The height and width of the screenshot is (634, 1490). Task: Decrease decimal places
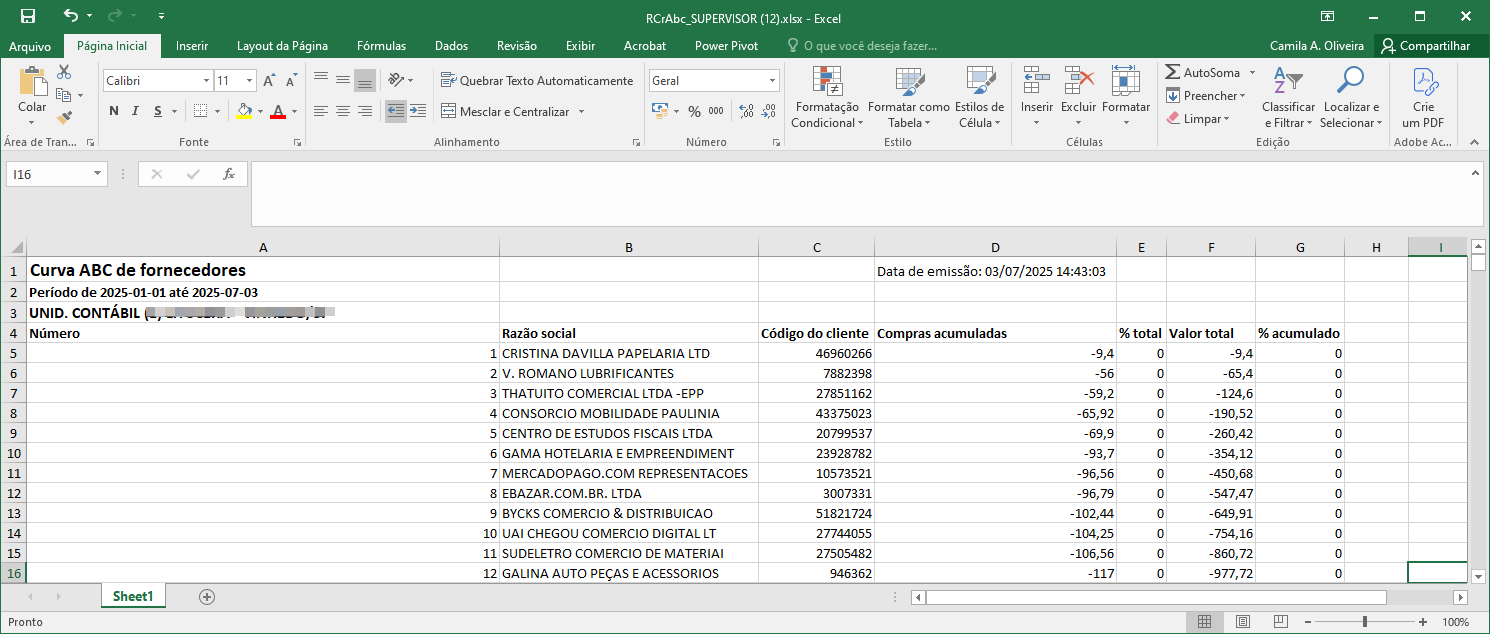click(767, 111)
